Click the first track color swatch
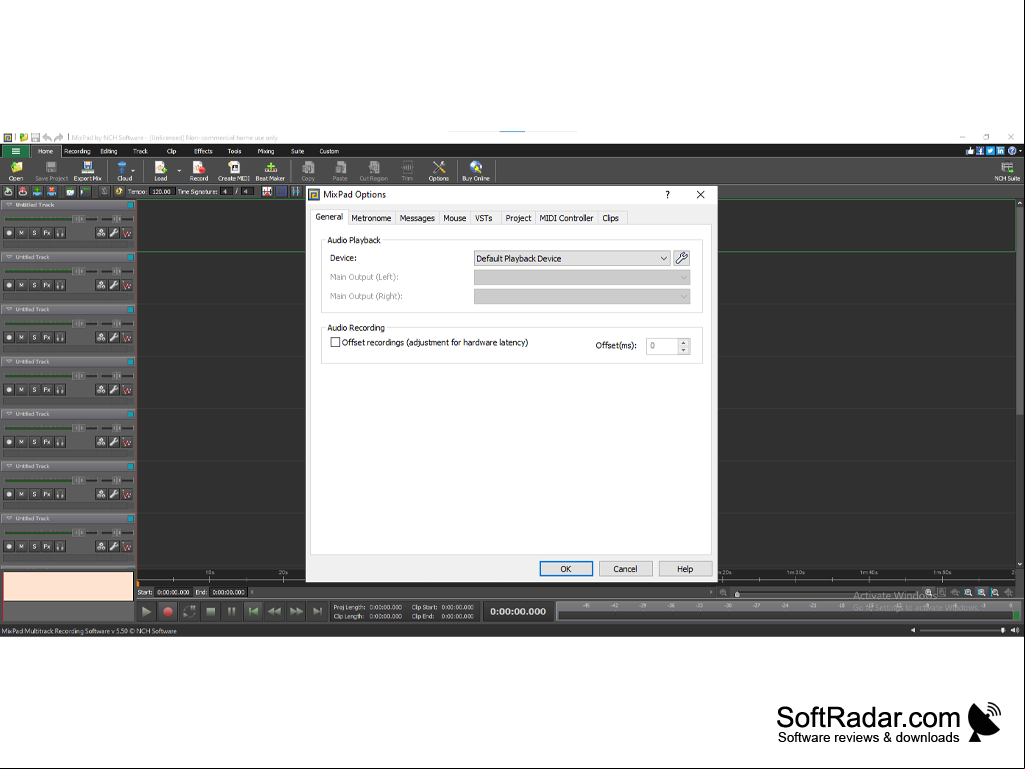 click(x=131, y=205)
